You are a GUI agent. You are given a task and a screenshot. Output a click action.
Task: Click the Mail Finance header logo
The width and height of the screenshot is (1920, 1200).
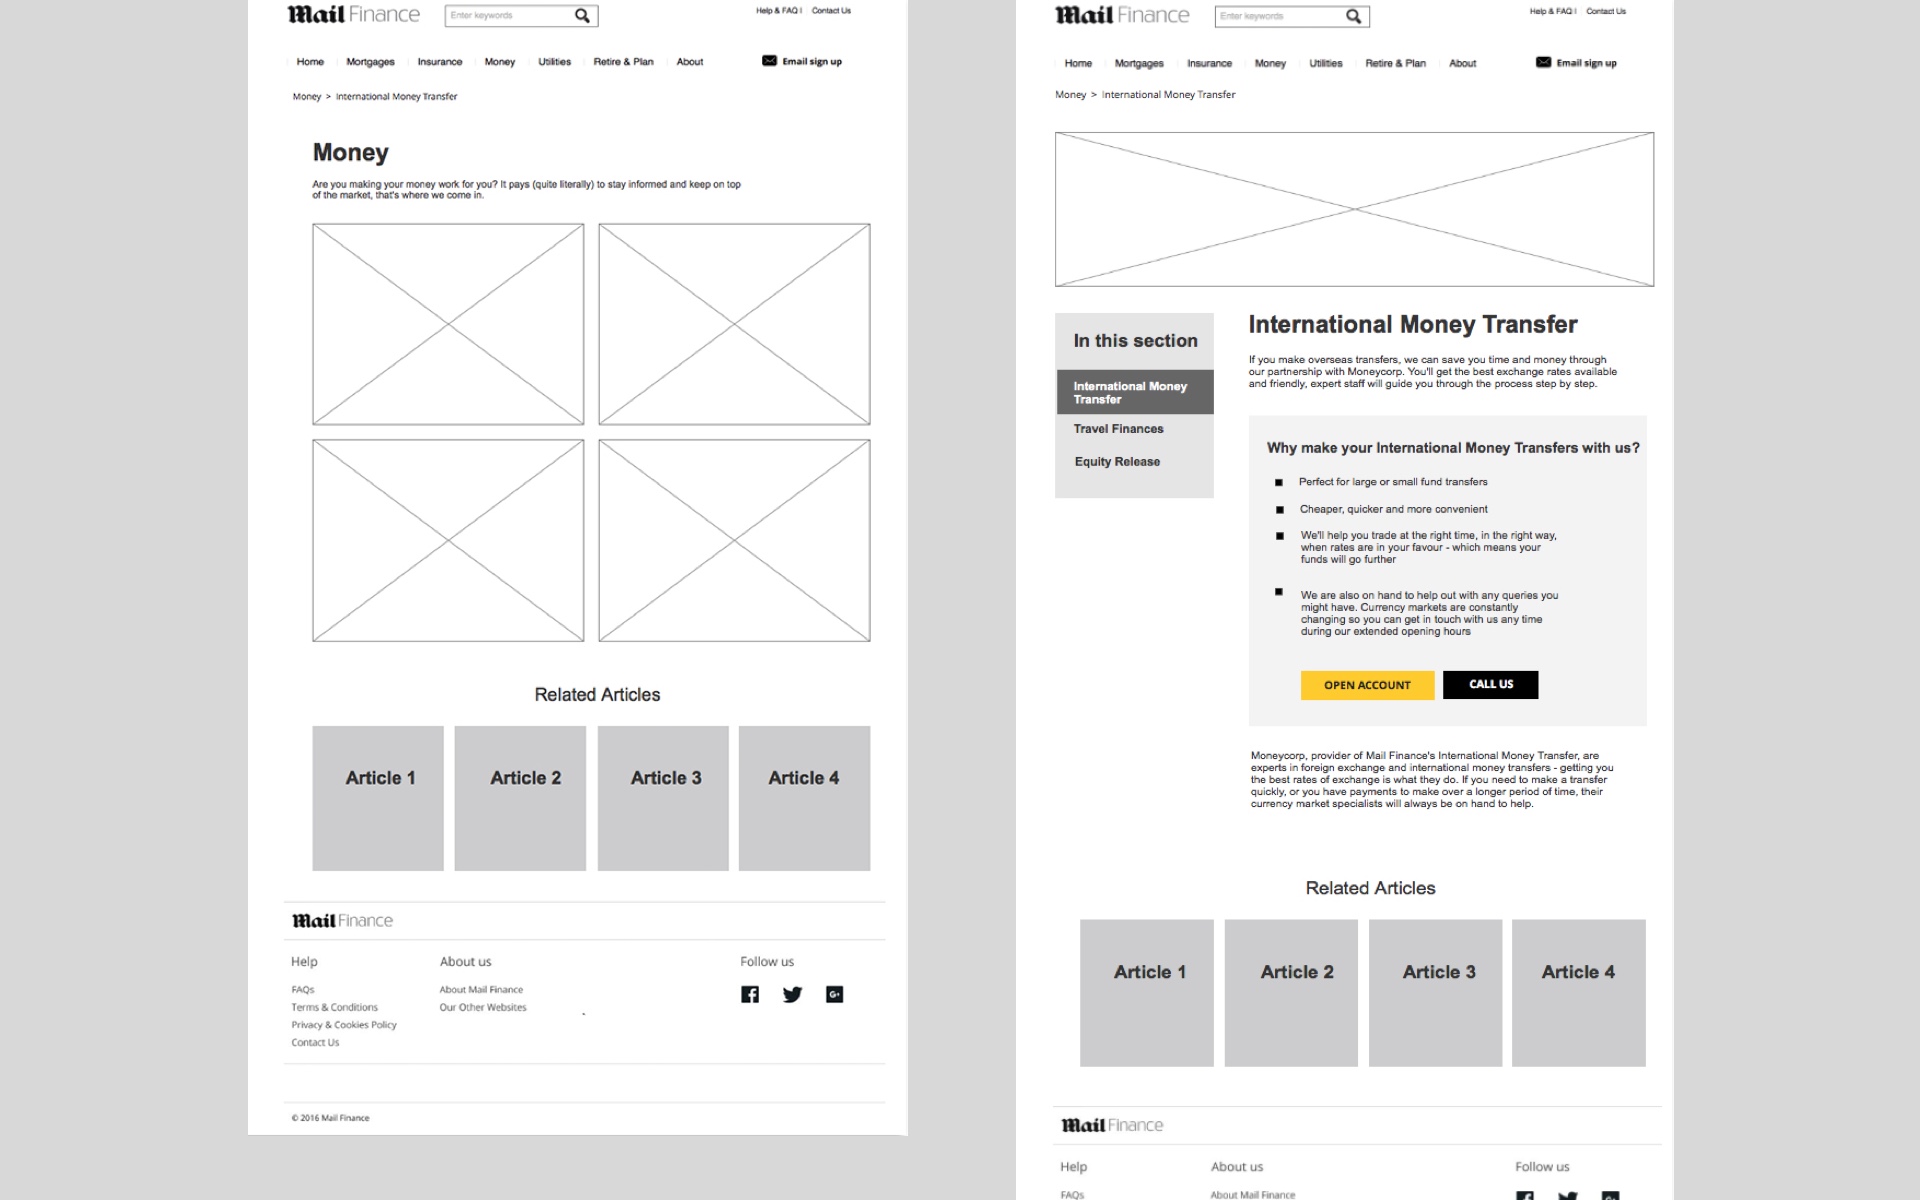click(x=352, y=14)
